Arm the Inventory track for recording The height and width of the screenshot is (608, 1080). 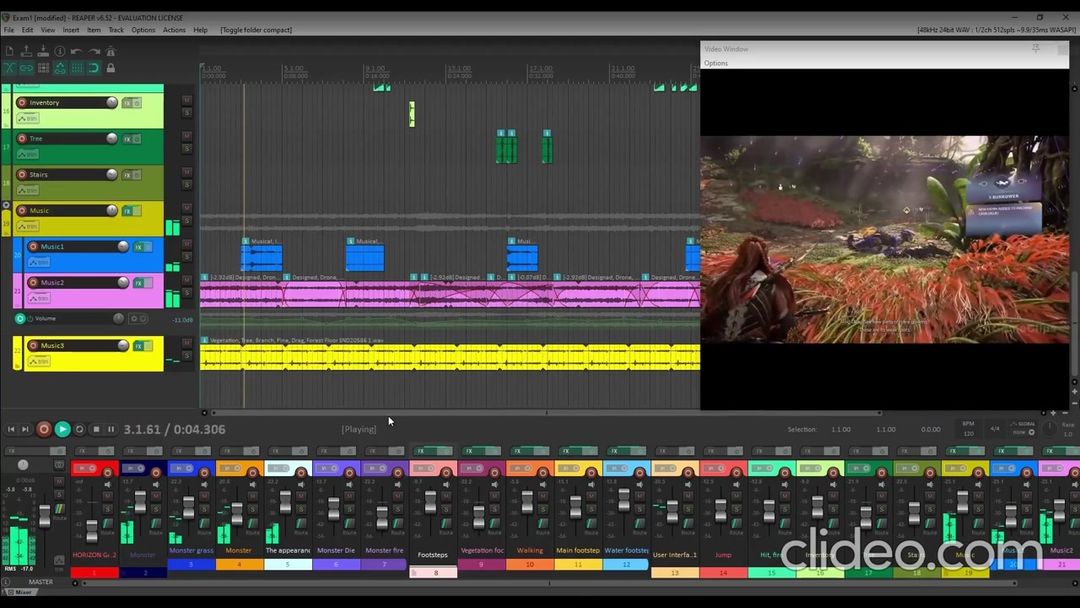click(22, 103)
